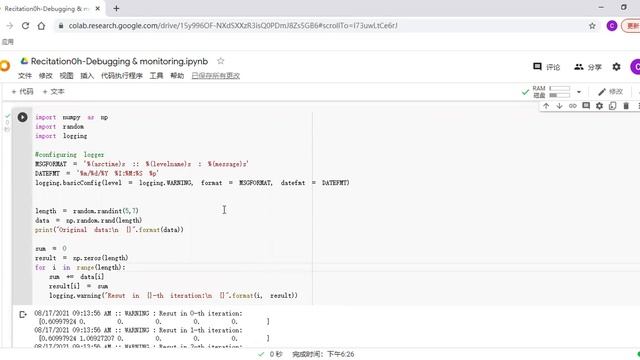
Task: Add a text cell with + 文本
Action: 54,91
